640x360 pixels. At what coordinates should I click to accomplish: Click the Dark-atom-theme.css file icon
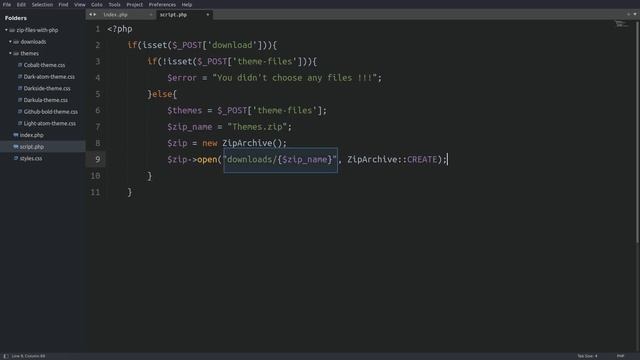point(20,77)
